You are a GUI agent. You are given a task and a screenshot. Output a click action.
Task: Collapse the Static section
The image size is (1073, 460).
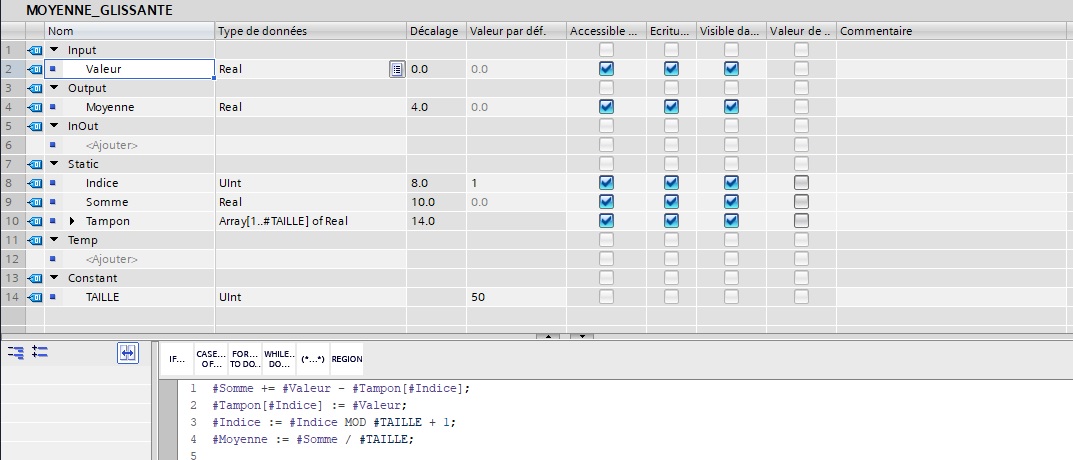[54, 164]
